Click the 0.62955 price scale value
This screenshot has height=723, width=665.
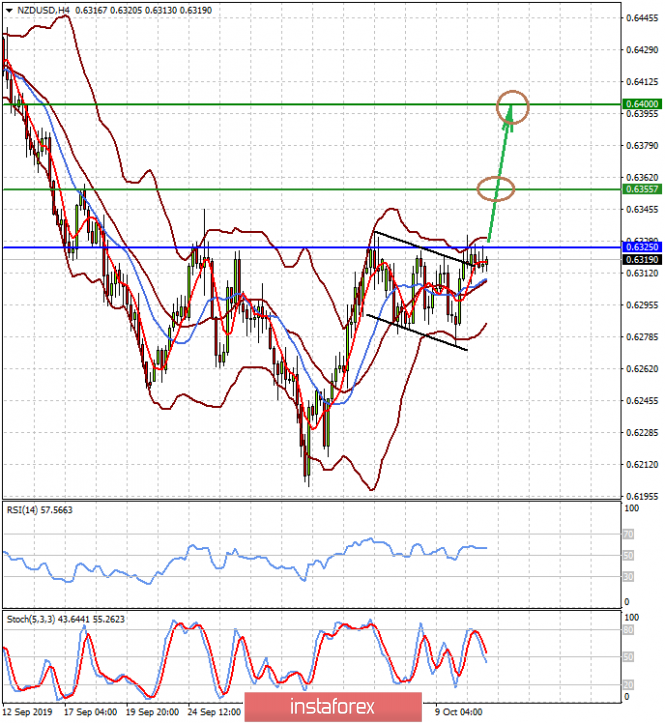[x=642, y=305]
